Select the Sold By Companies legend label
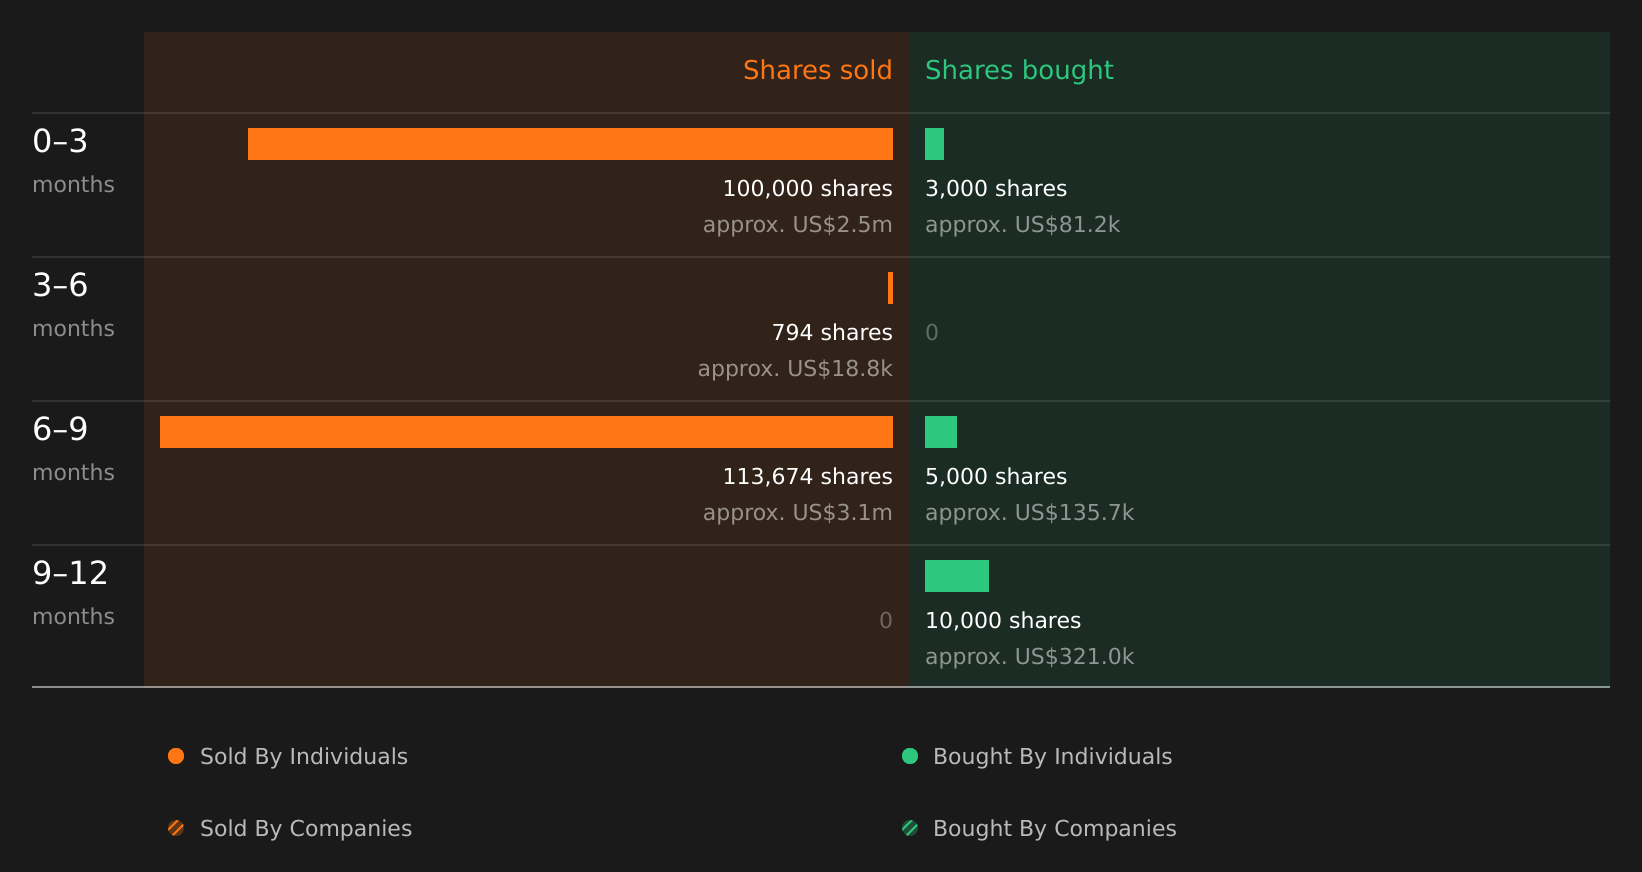Image resolution: width=1642 pixels, height=872 pixels. [x=306, y=829]
